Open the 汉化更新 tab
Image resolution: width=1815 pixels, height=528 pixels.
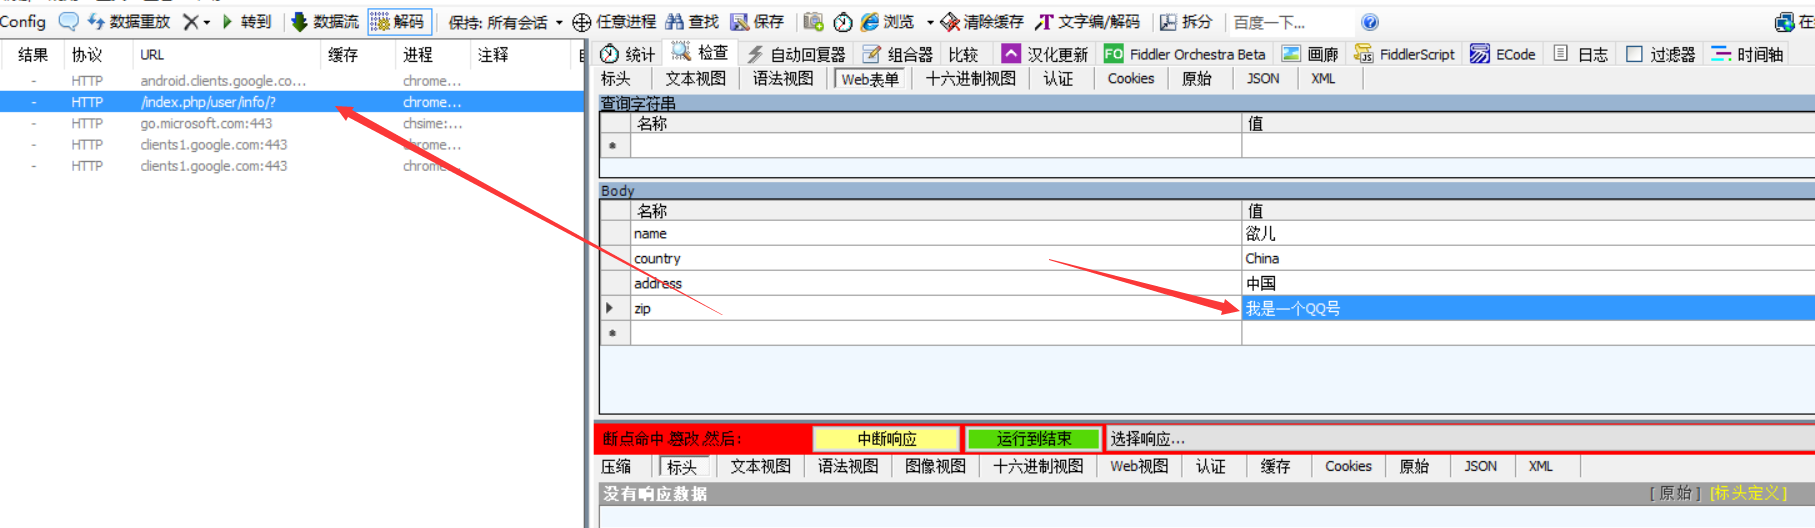tap(1045, 54)
